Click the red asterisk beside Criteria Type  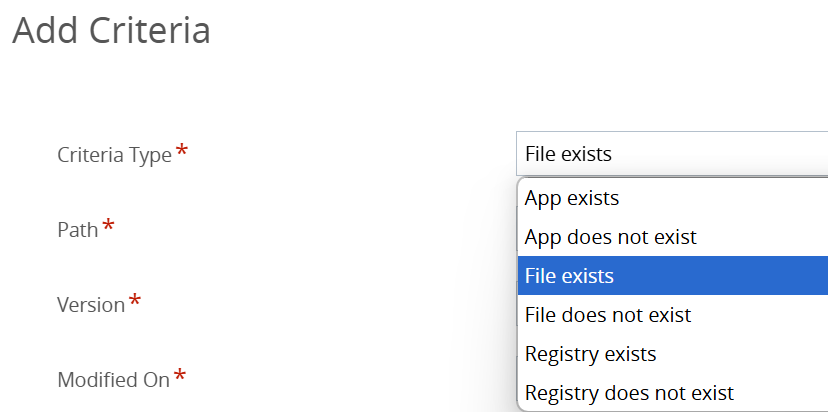pyautogui.click(x=182, y=151)
